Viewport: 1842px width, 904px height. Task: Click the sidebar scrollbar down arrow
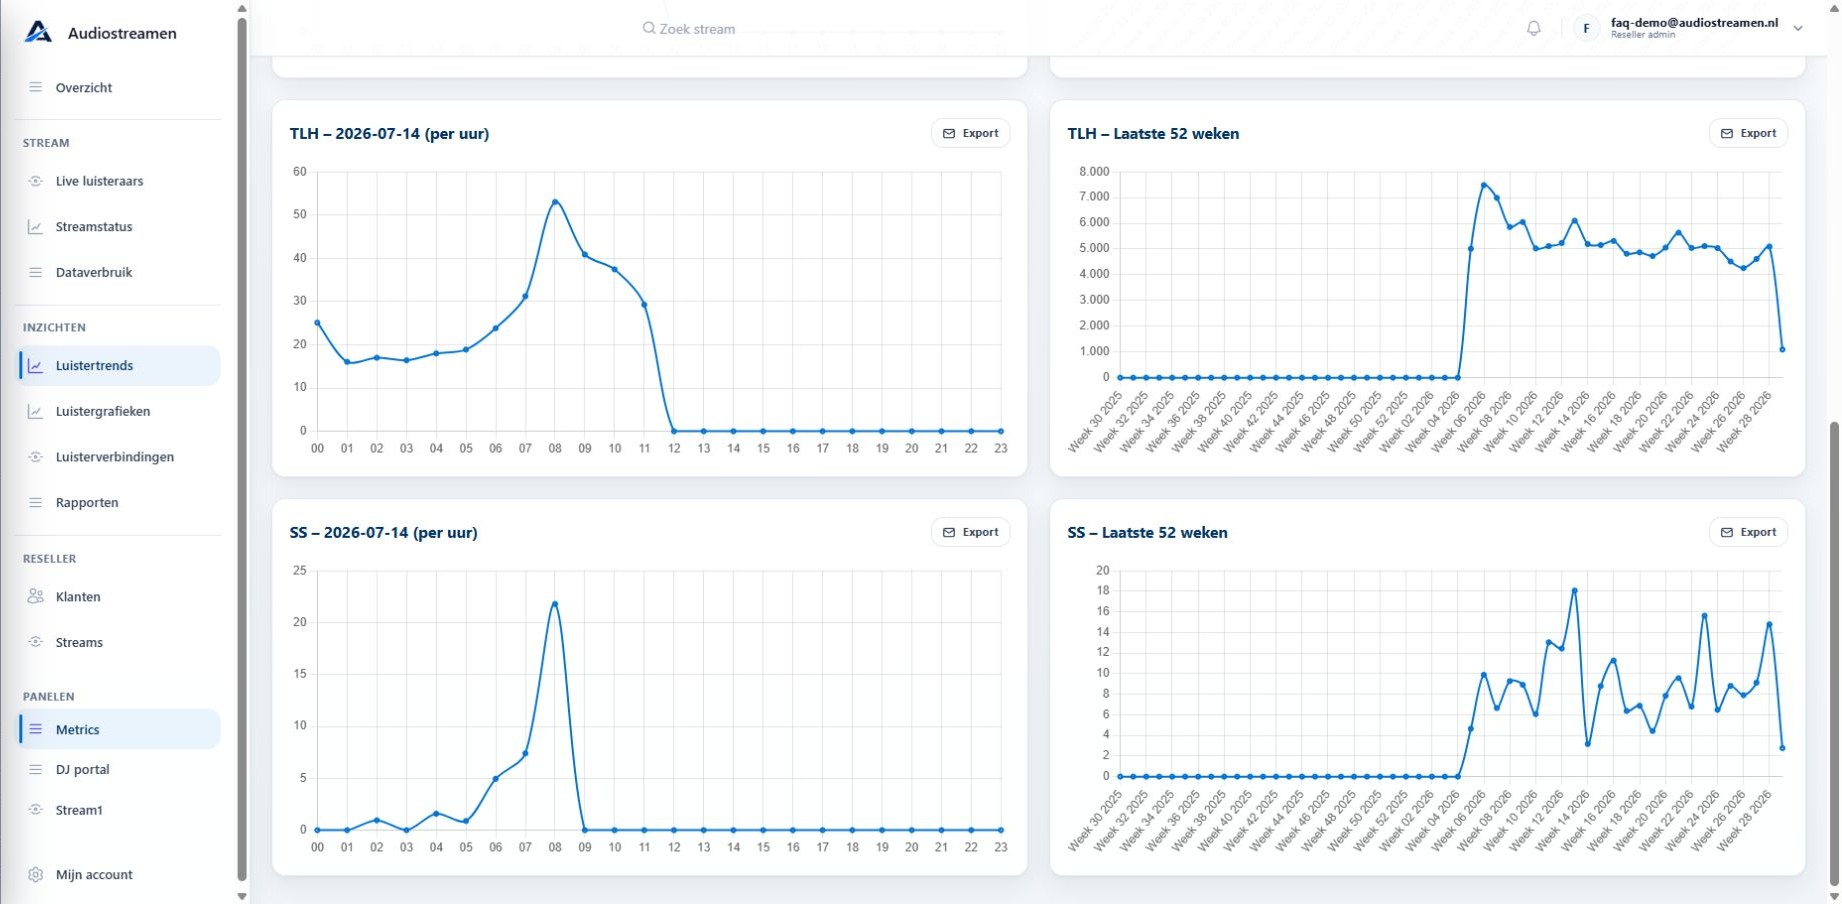coord(241,896)
